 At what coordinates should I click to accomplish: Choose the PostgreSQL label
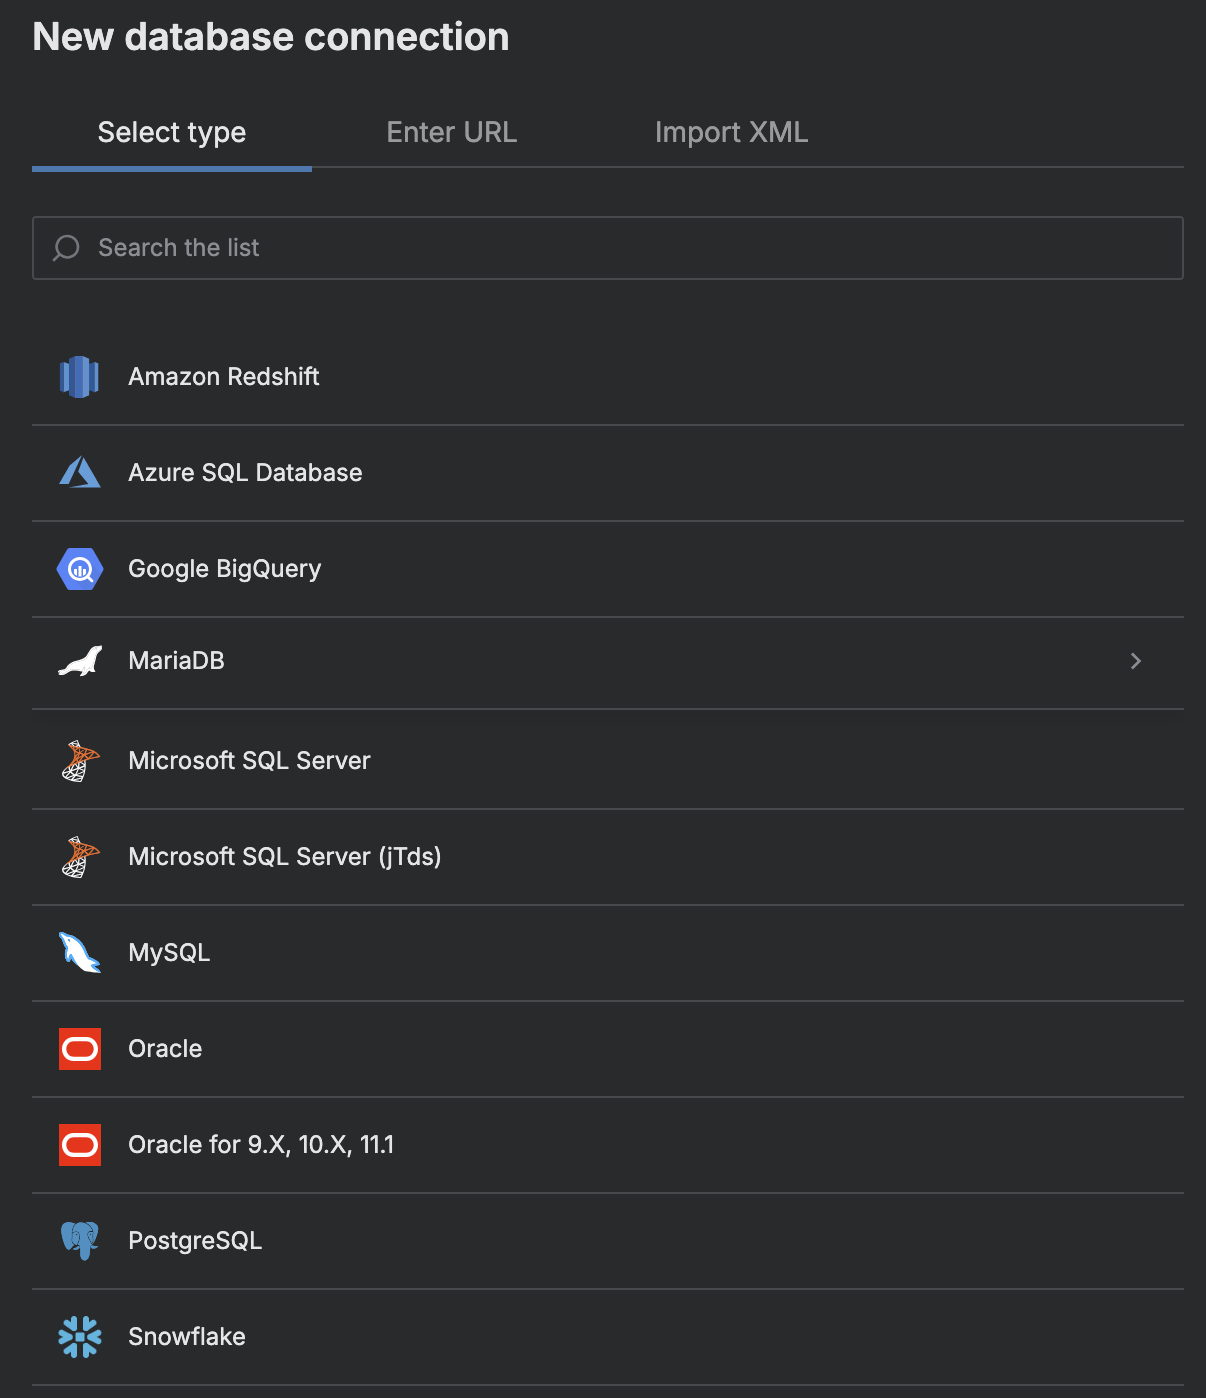point(195,1241)
